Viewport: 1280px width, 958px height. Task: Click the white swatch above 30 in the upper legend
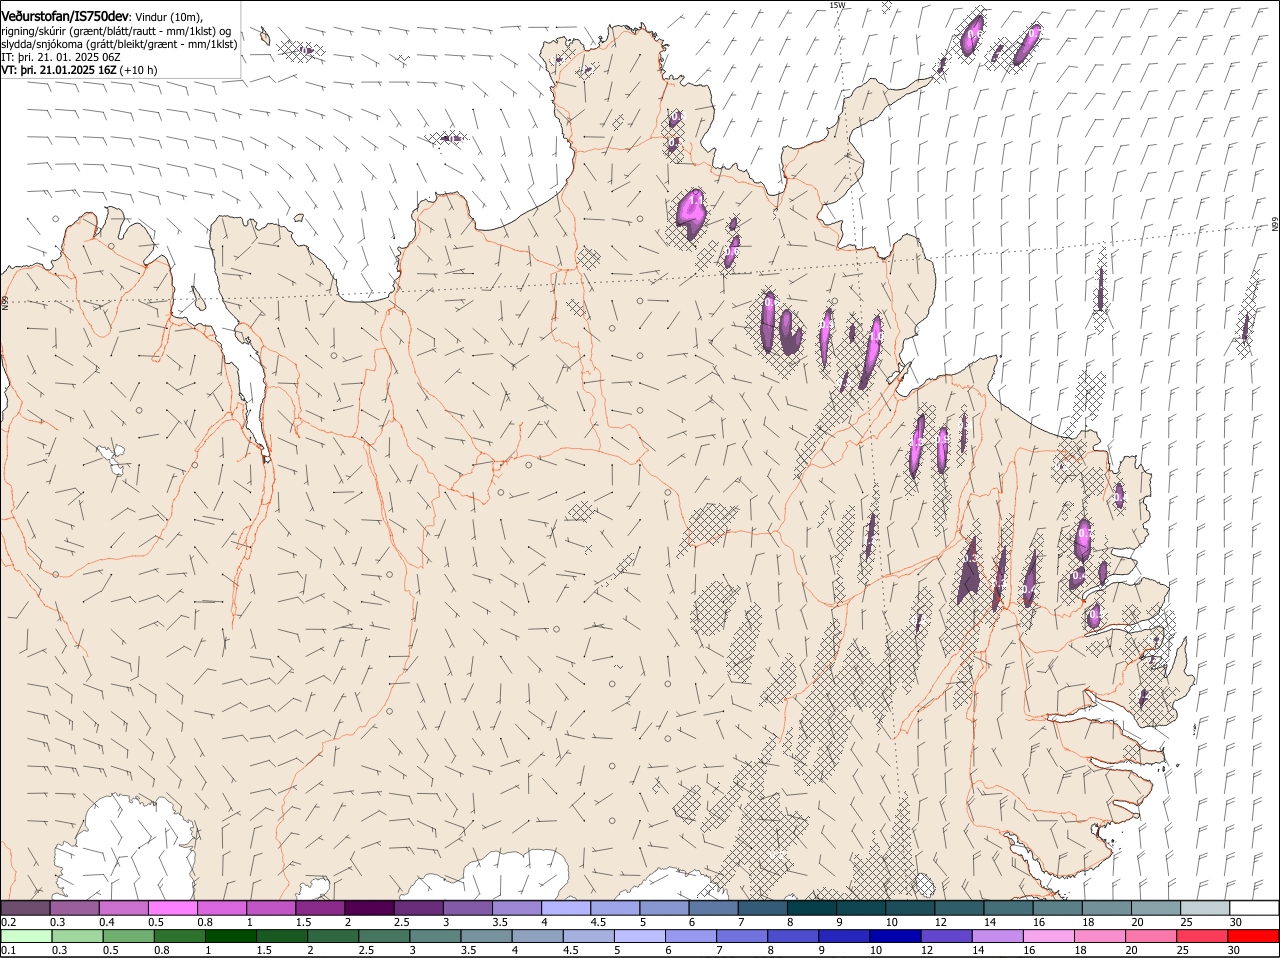click(x=1253, y=908)
